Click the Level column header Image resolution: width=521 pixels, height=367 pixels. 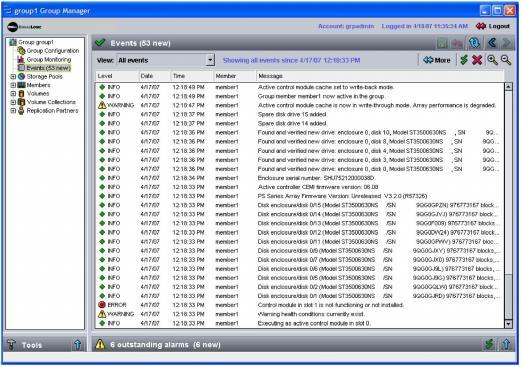point(117,76)
